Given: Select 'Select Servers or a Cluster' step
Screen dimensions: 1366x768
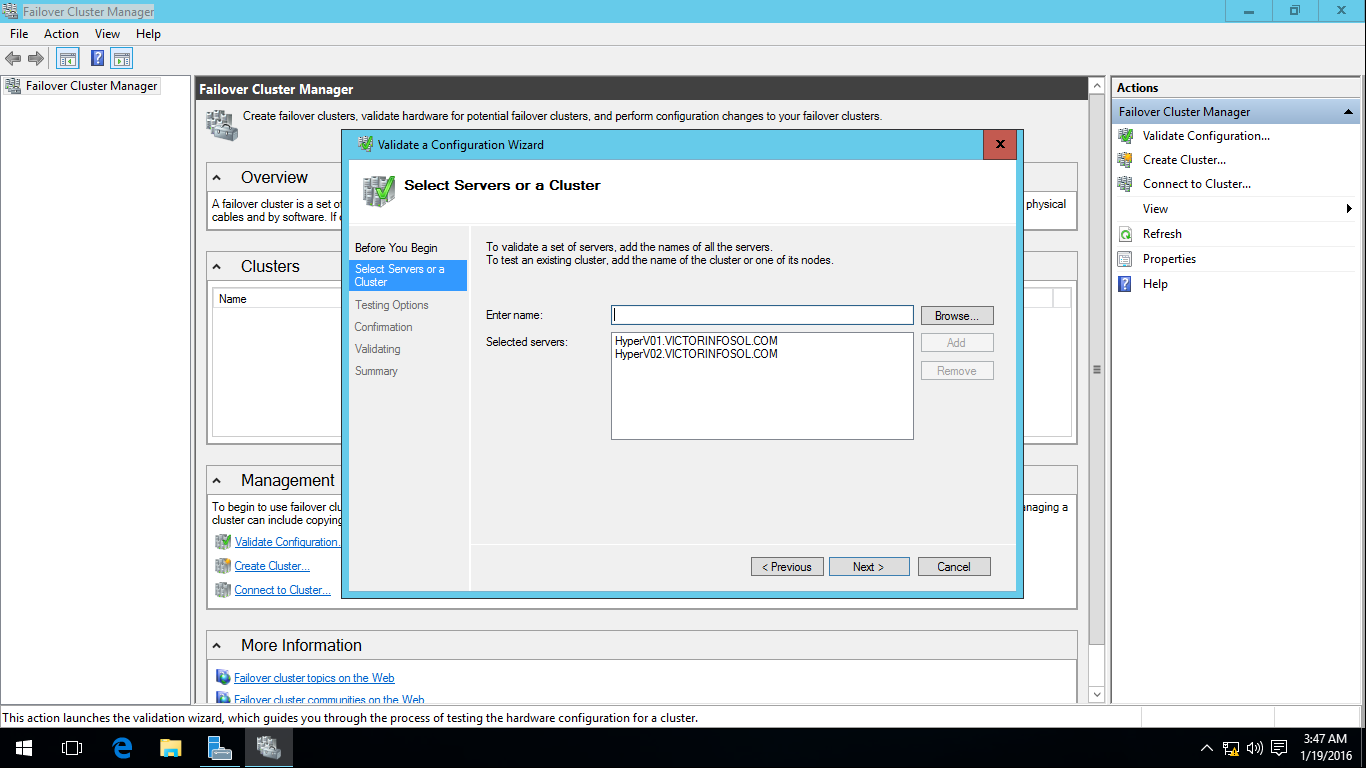Looking at the screenshot, I should [408, 275].
